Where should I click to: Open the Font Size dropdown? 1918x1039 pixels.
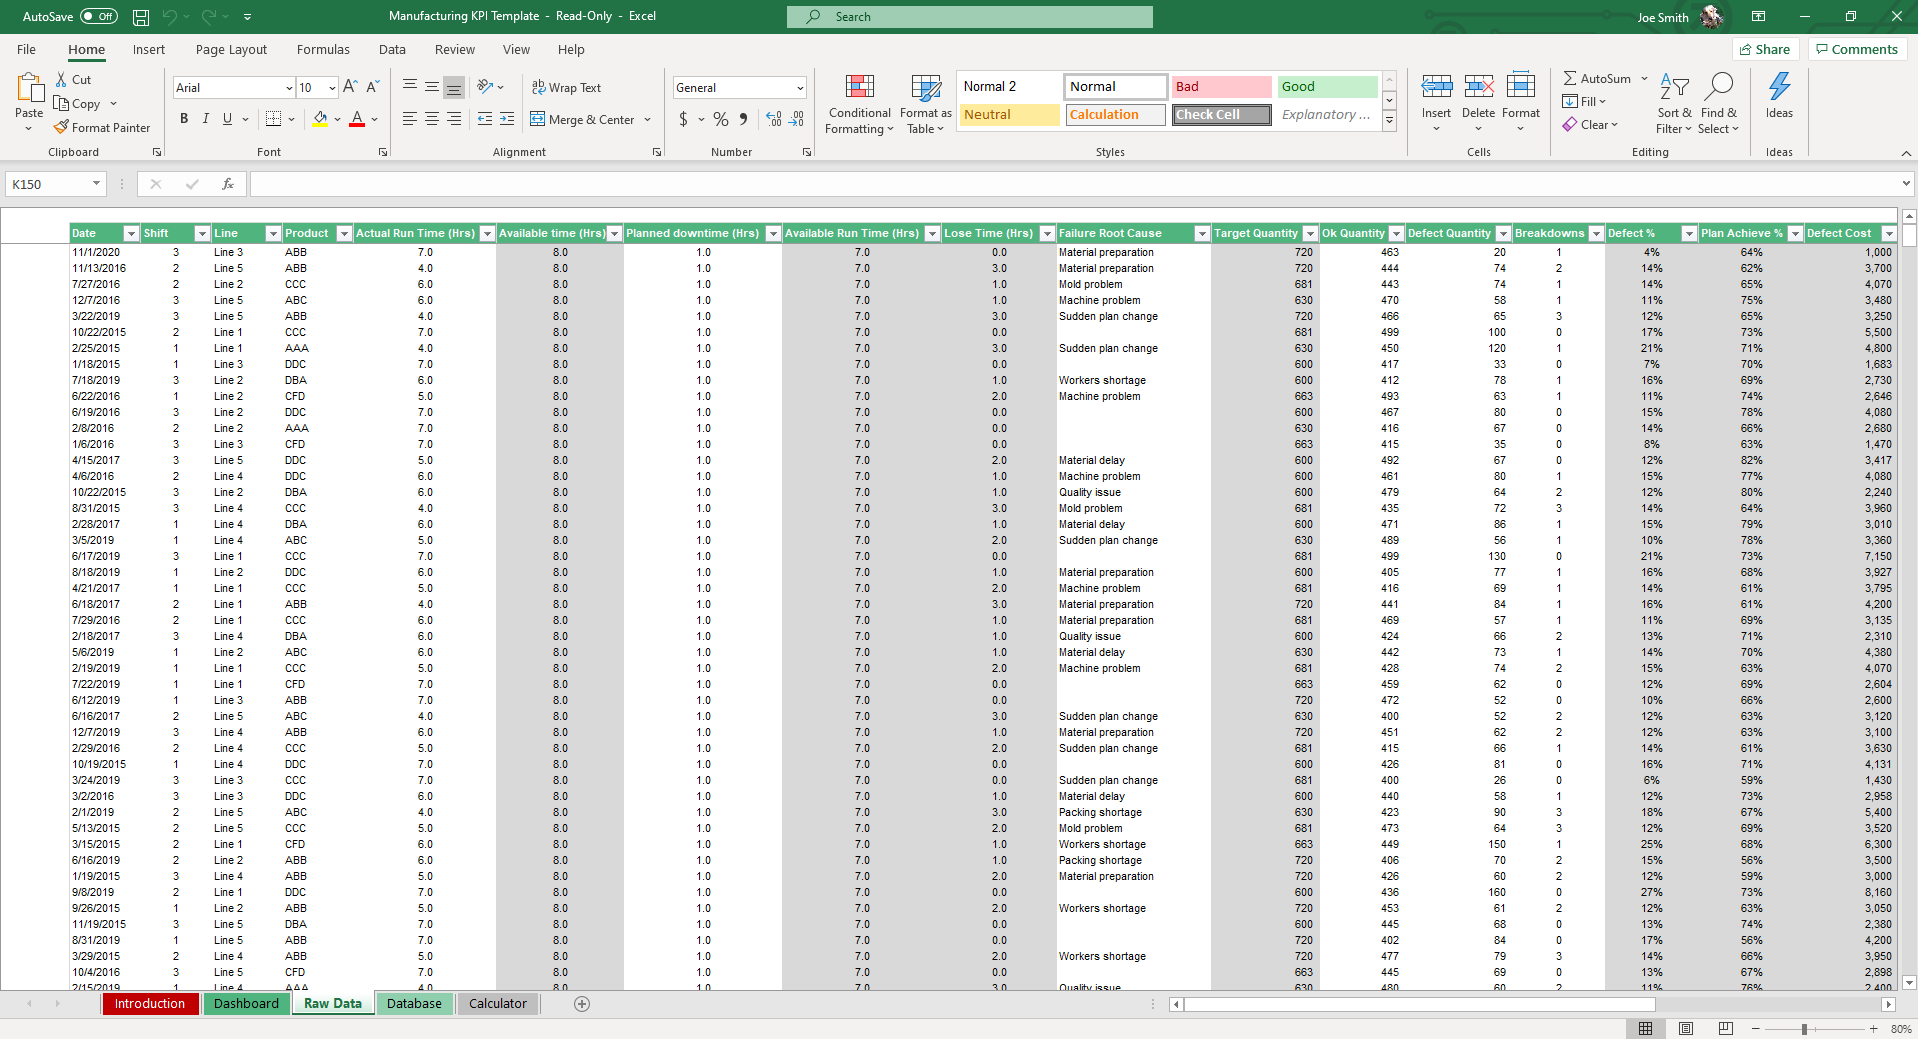[x=330, y=88]
